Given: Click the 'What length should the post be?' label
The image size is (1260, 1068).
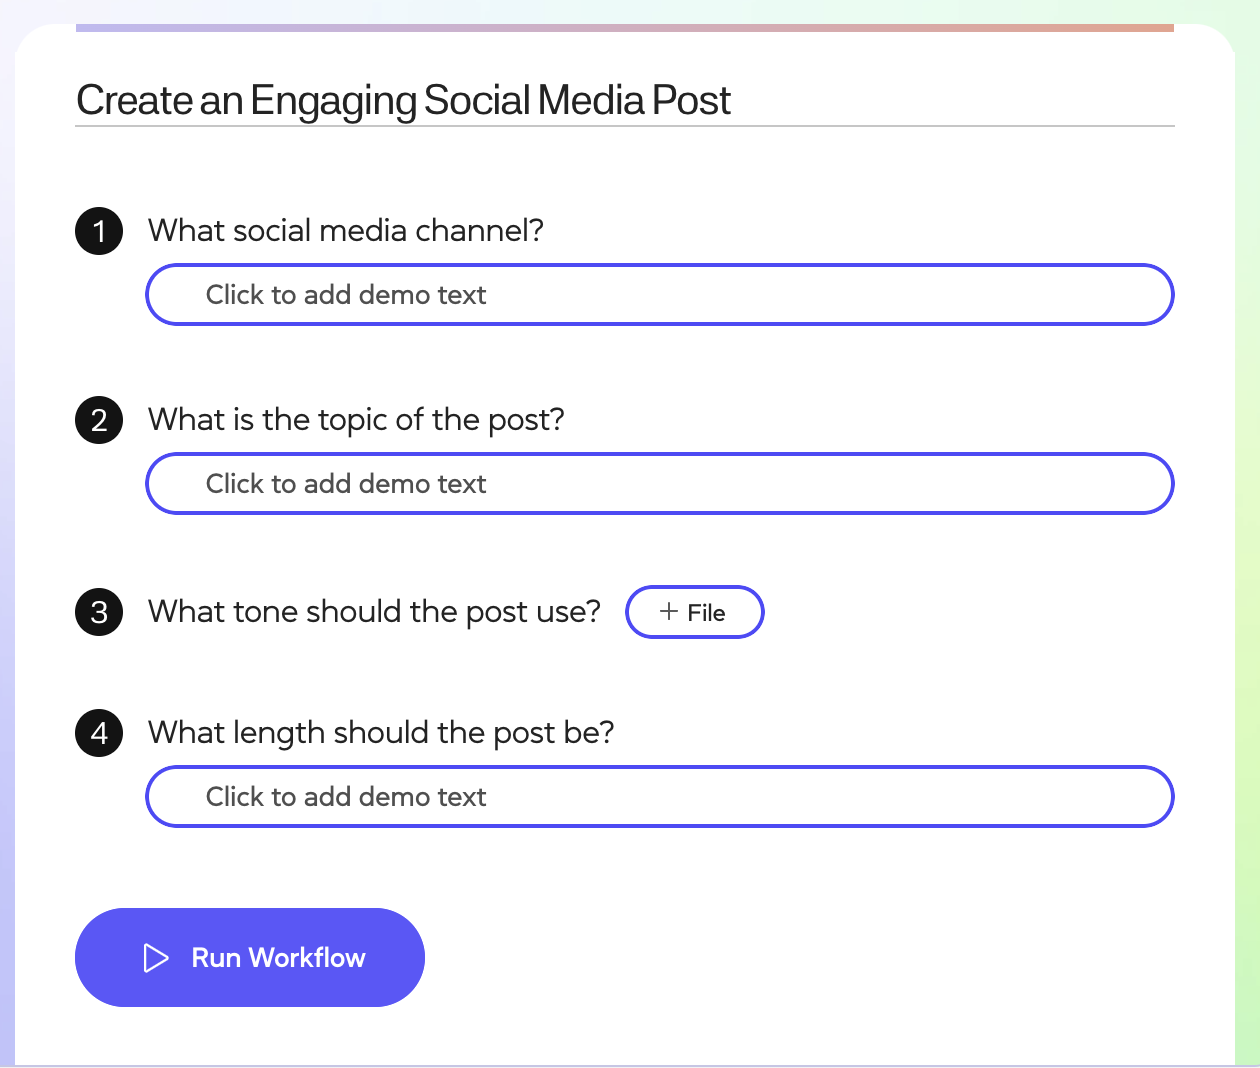Looking at the screenshot, I should point(381,733).
